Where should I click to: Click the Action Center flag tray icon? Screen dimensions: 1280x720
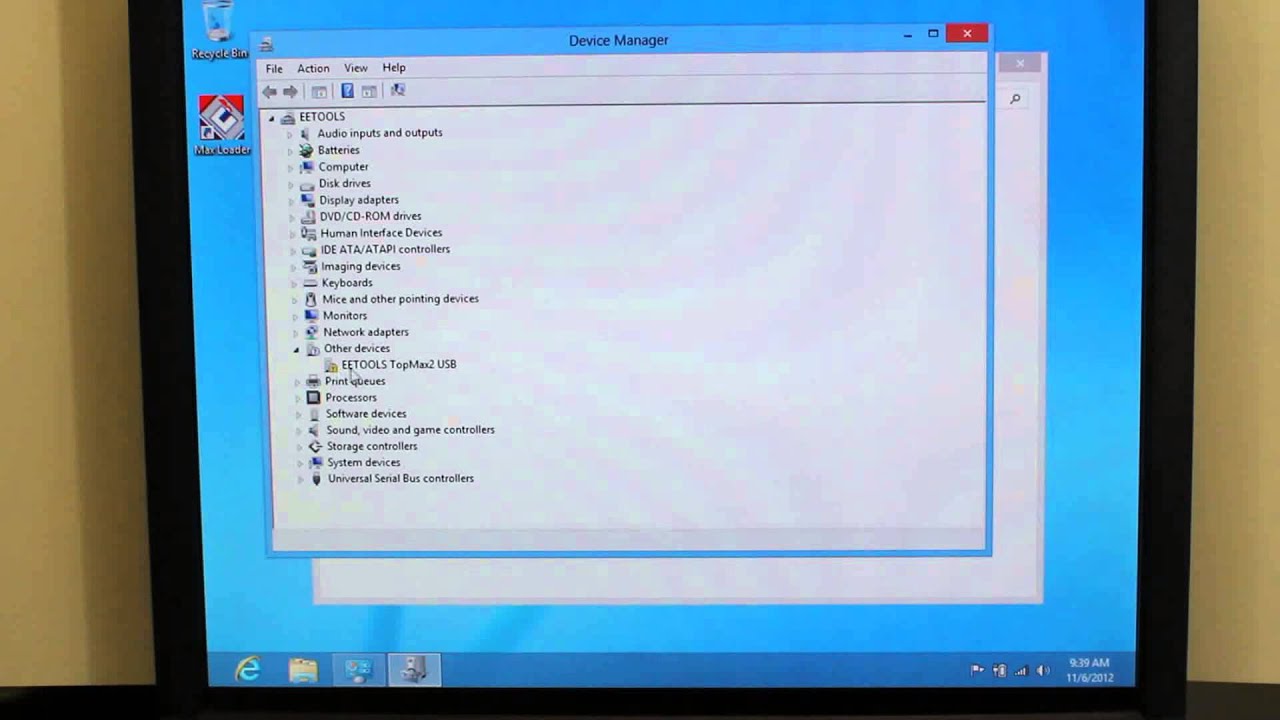click(x=977, y=670)
